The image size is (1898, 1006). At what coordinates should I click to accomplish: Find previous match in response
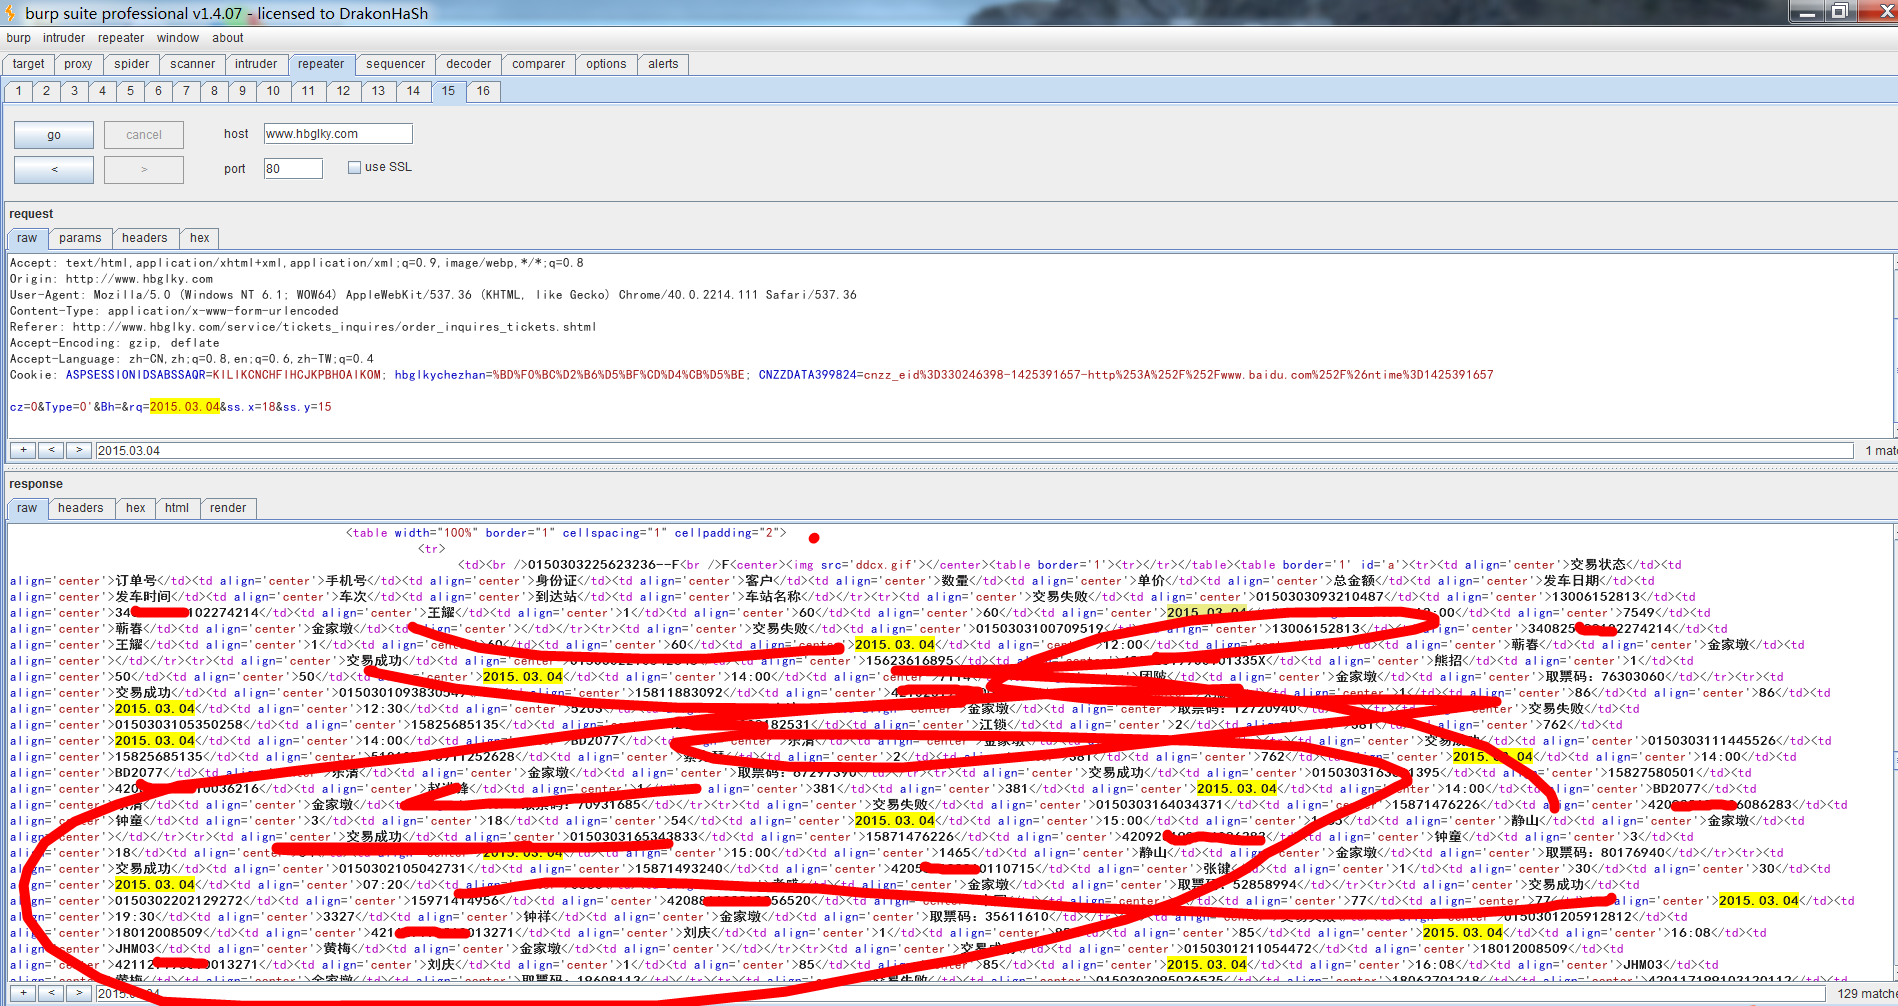pyautogui.click(x=51, y=993)
